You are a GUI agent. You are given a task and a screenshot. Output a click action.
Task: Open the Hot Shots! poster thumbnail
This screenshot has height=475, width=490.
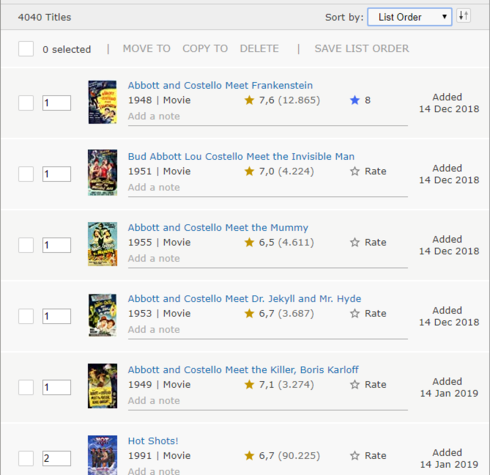click(x=102, y=455)
